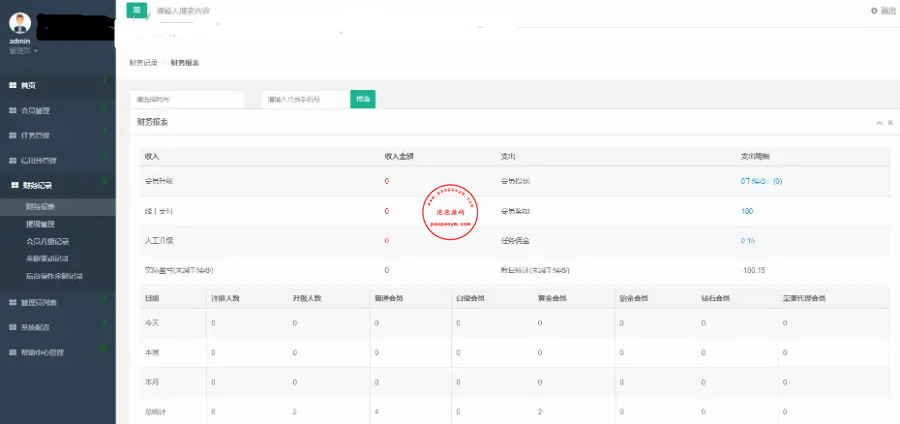Focus the member phone number input field
This screenshot has height=424, width=900.
click(x=305, y=100)
